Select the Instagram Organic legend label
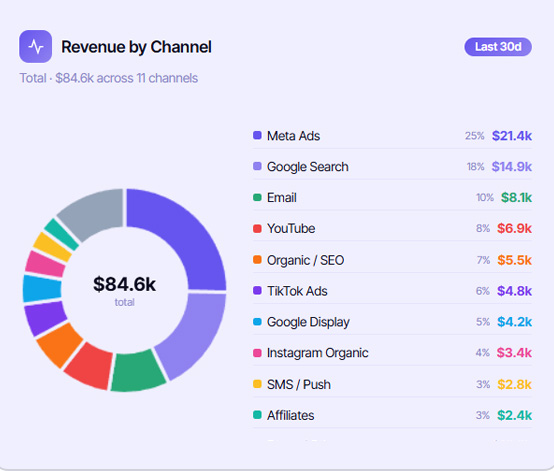 (x=317, y=353)
